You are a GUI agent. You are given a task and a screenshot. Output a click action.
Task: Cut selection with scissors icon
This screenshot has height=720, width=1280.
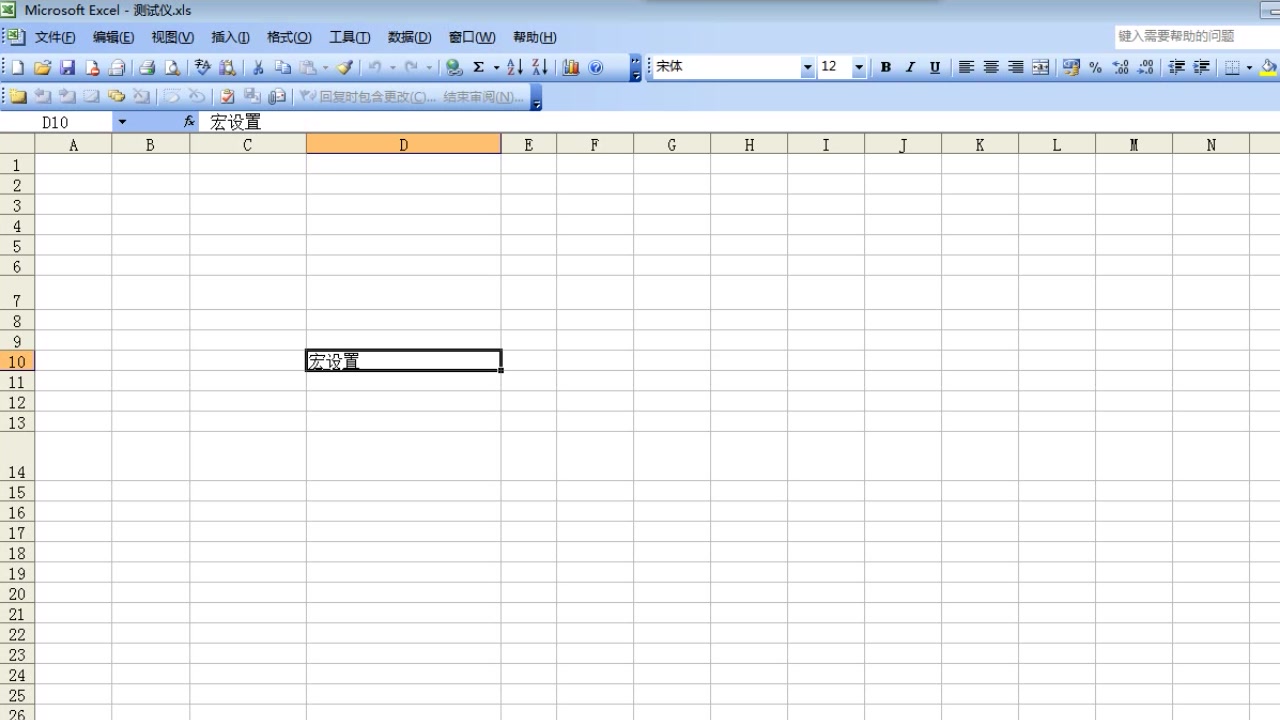[x=258, y=68]
